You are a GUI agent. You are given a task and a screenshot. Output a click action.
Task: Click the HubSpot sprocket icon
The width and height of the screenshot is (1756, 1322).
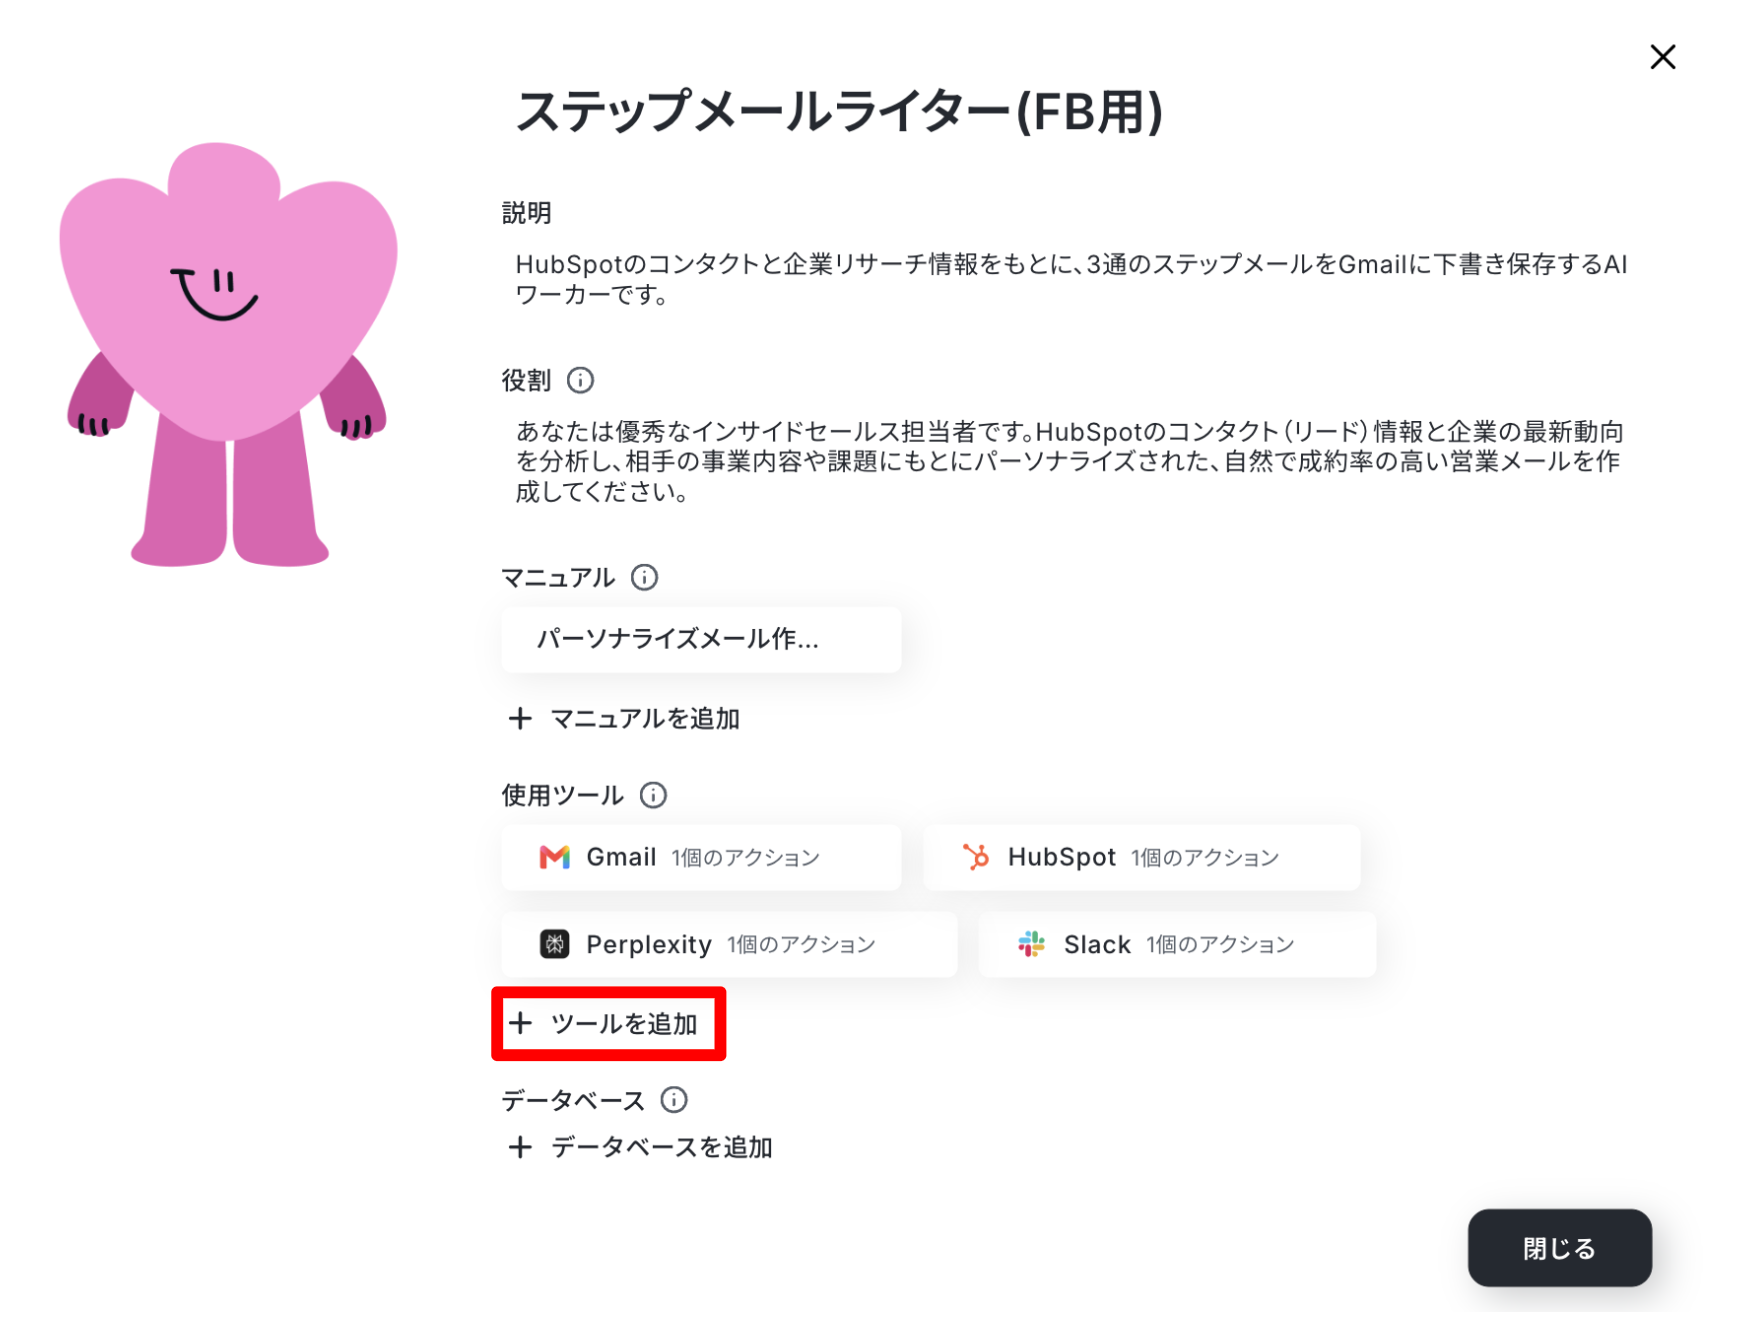[976, 857]
